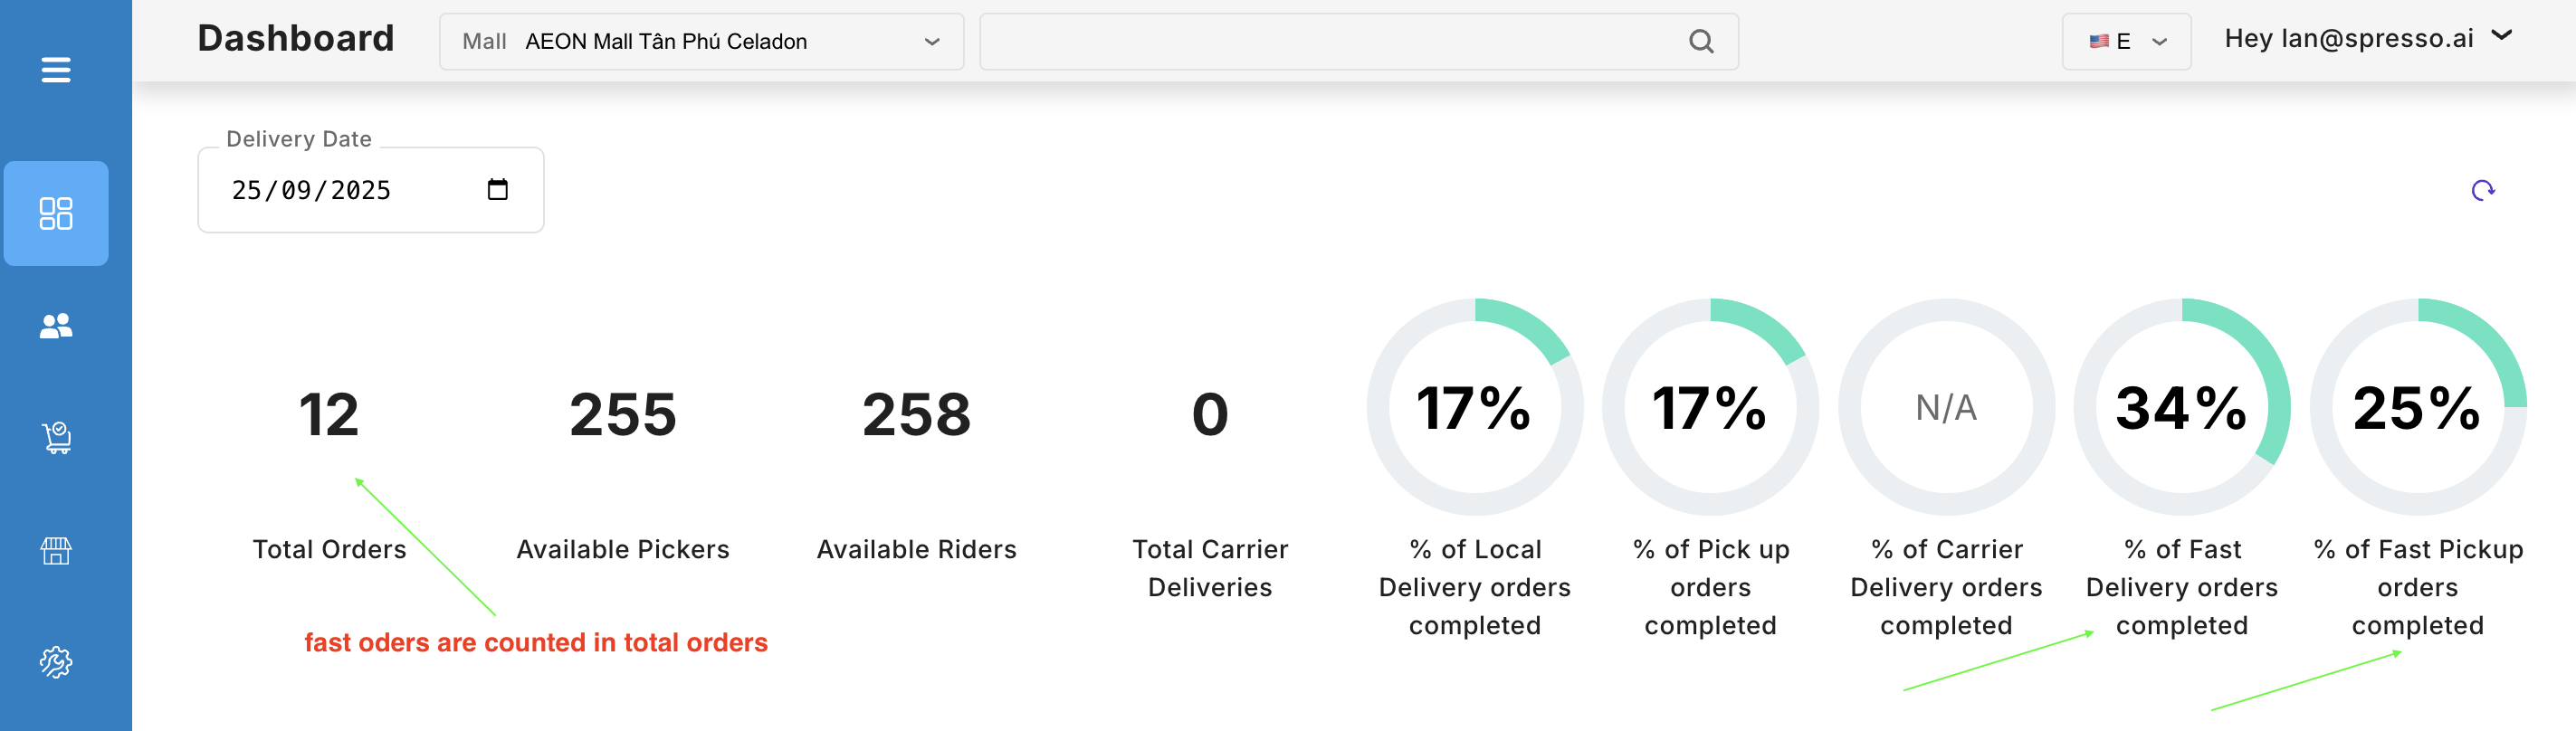The image size is (2576, 731).
Task: Click the search magnifier icon
Action: coord(1701,41)
